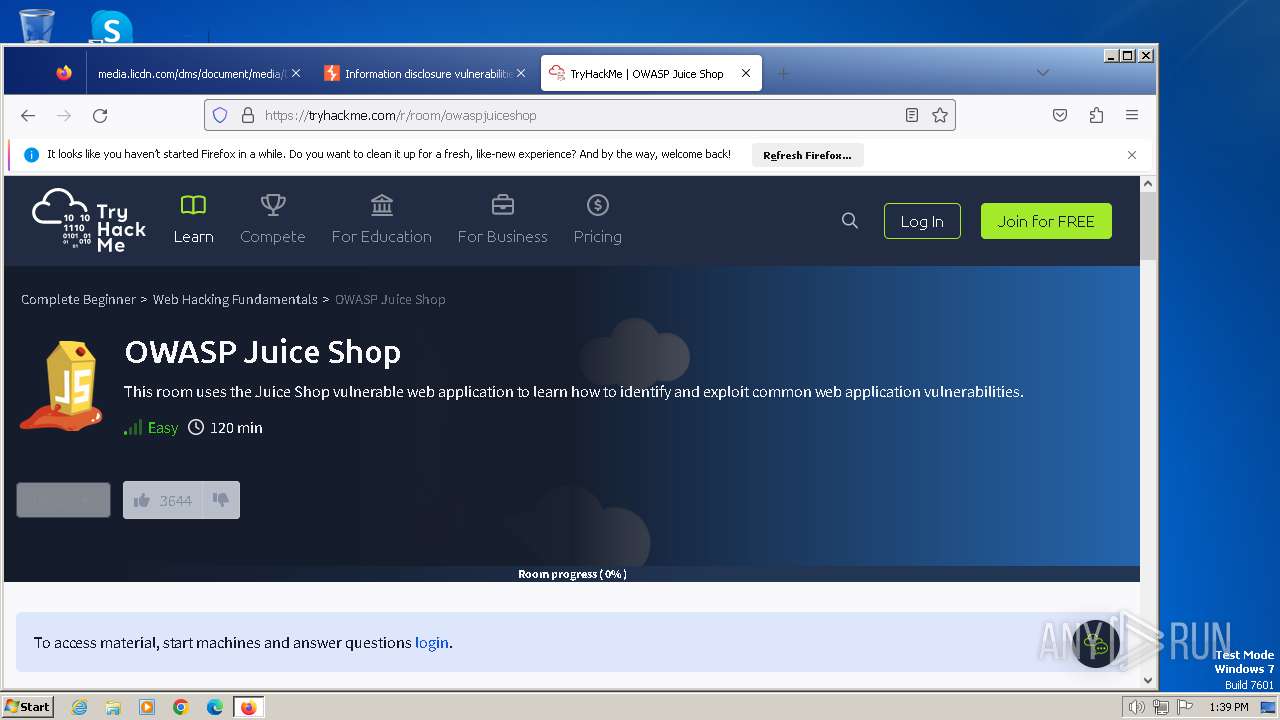Click the scrollbar down arrow
Viewport: 1280px width, 720px height.
[x=1148, y=681]
